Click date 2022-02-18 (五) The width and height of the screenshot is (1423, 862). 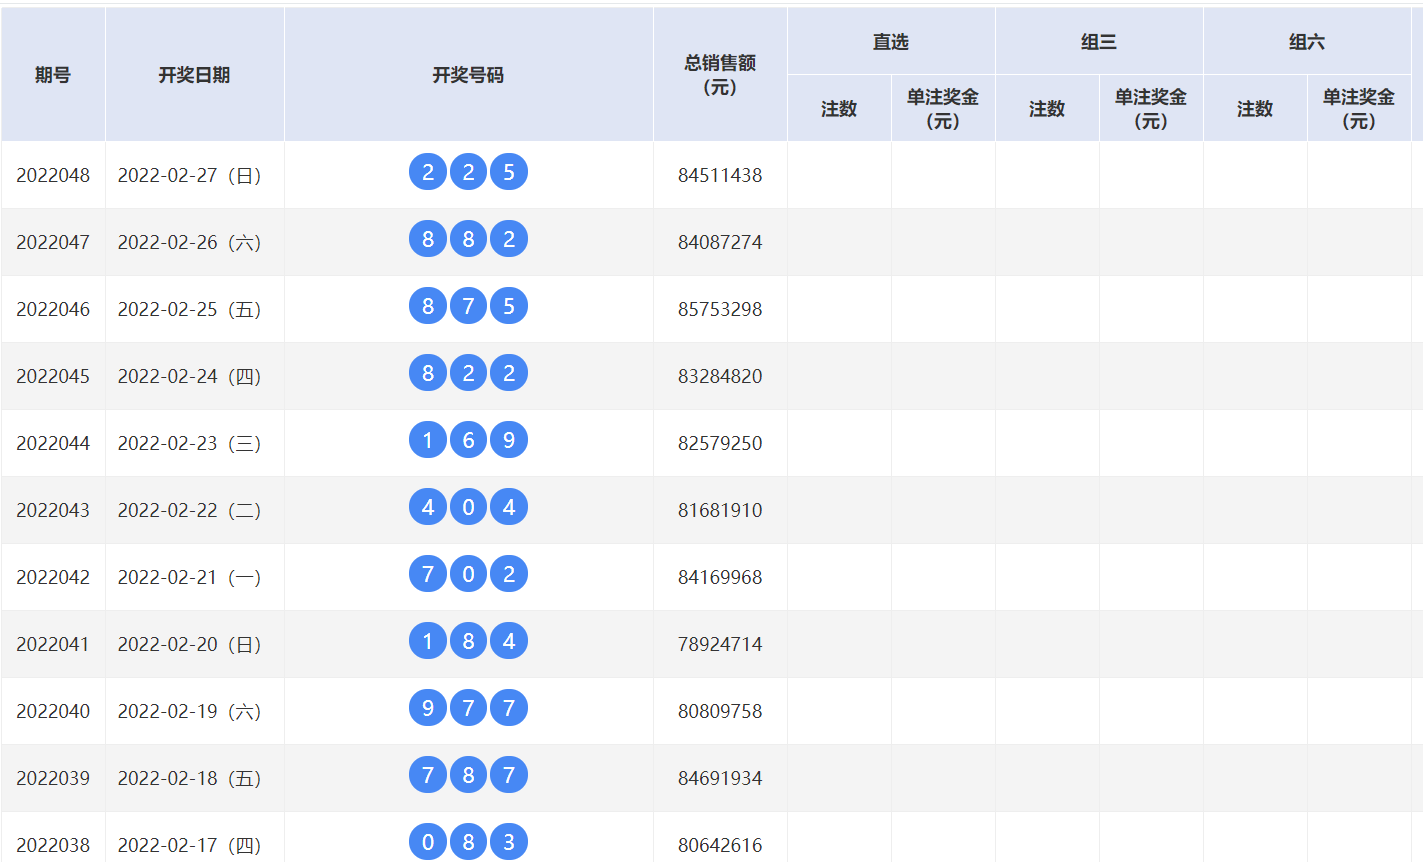[x=190, y=778]
